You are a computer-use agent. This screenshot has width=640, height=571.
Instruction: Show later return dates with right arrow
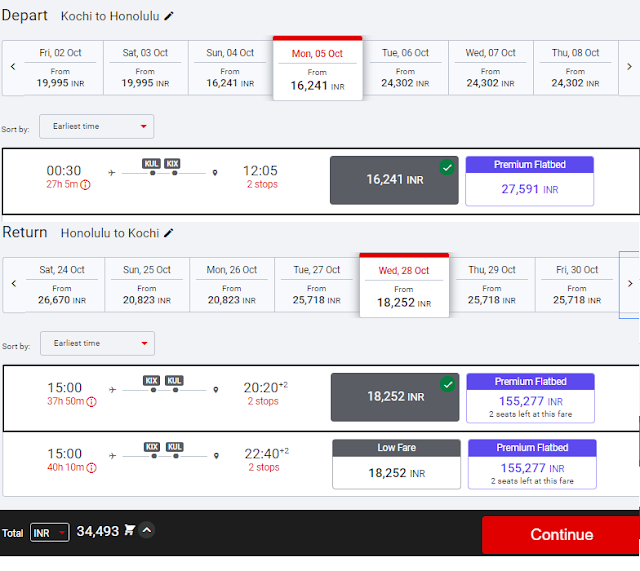coord(630,283)
